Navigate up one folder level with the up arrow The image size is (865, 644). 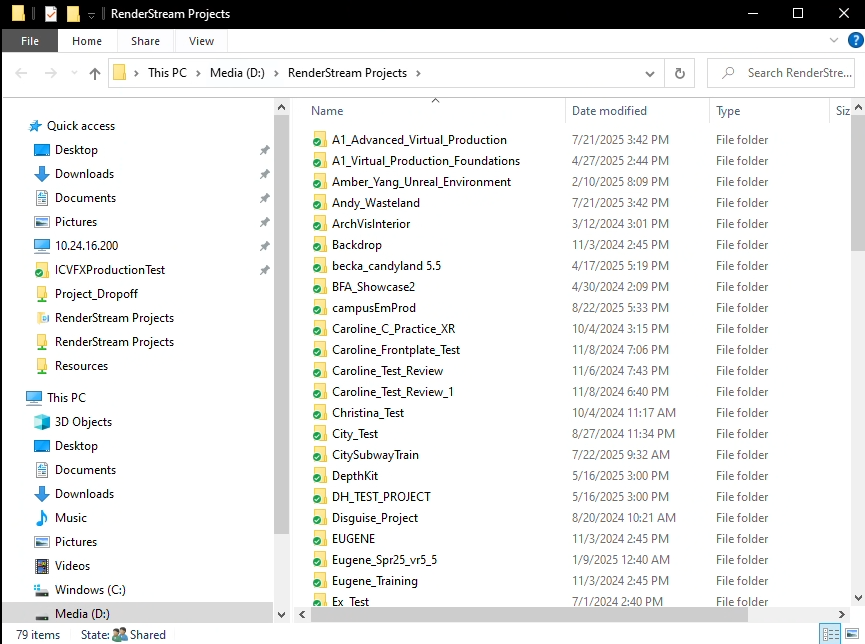click(94, 73)
